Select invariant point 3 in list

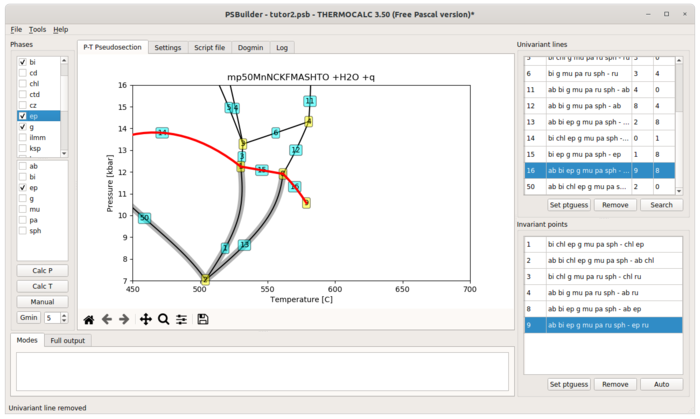[x=603, y=277]
